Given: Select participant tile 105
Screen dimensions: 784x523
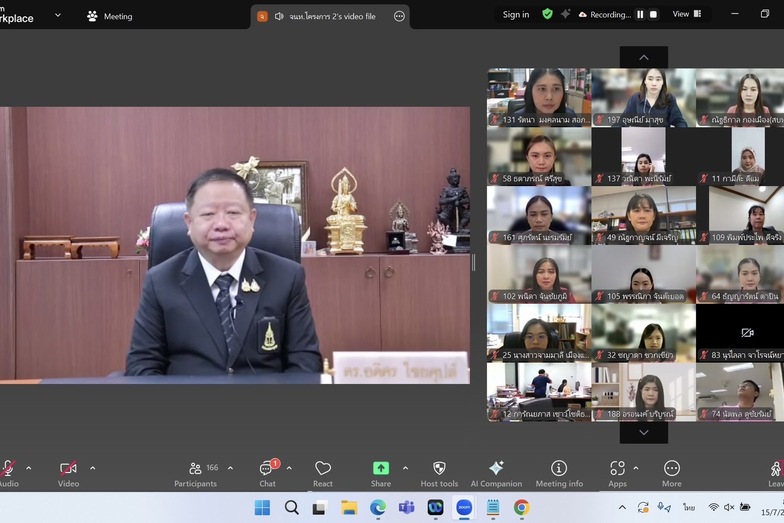Looking at the screenshot, I should (644, 274).
